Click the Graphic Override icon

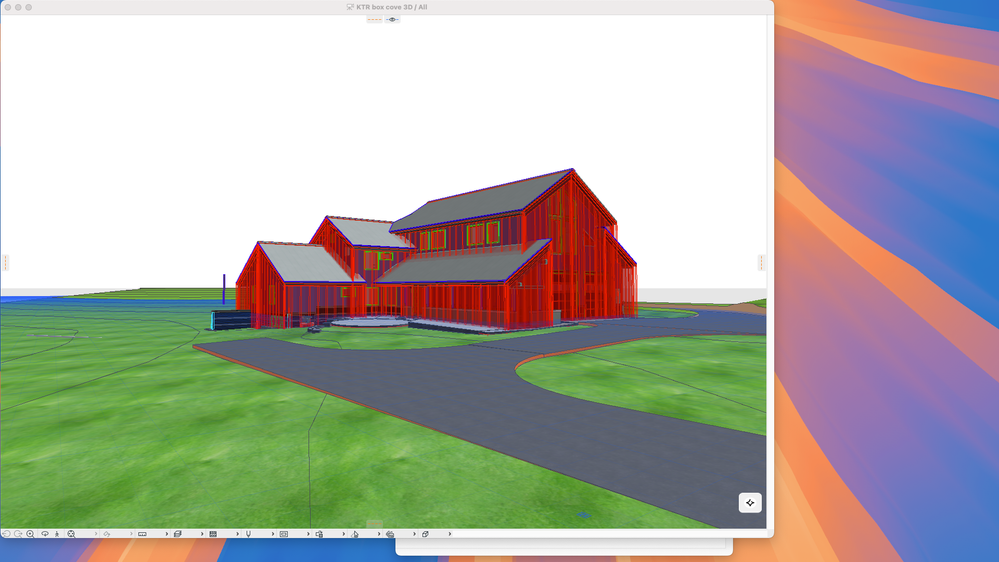(x=319, y=534)
